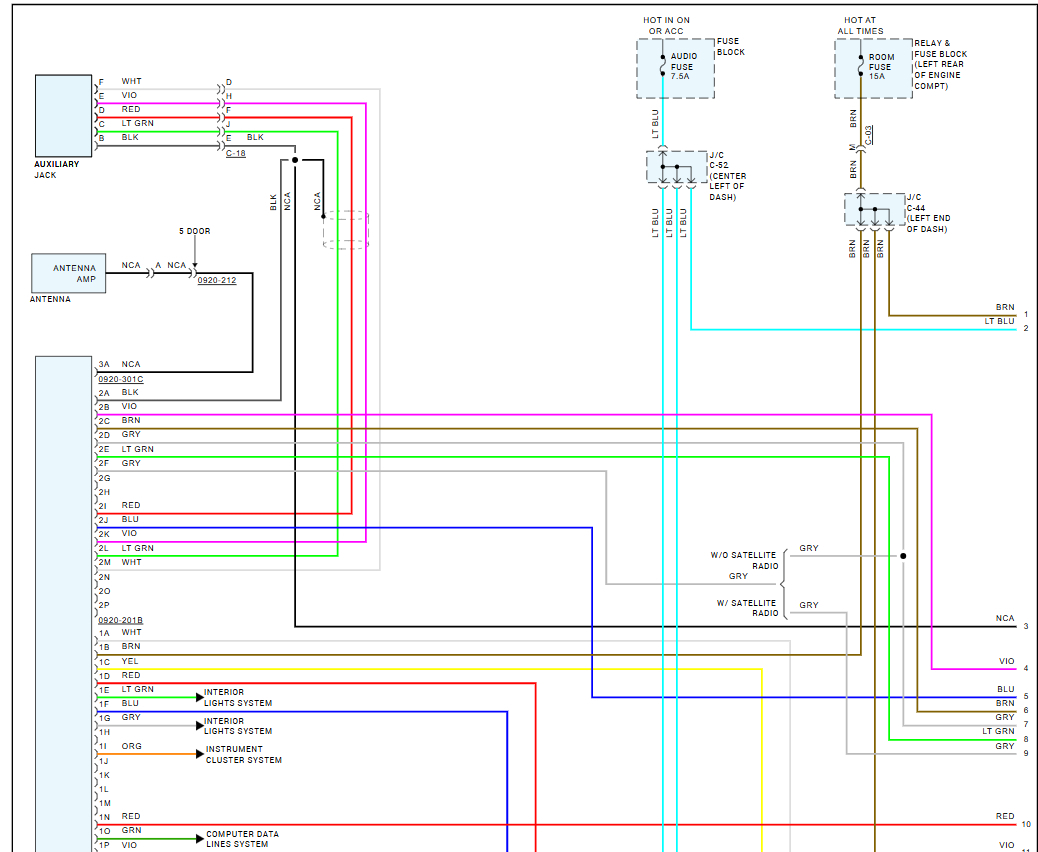1038x852 pixels.
Task: Click the Computer Data Lines System arrow
Action: tap(200, 839)
